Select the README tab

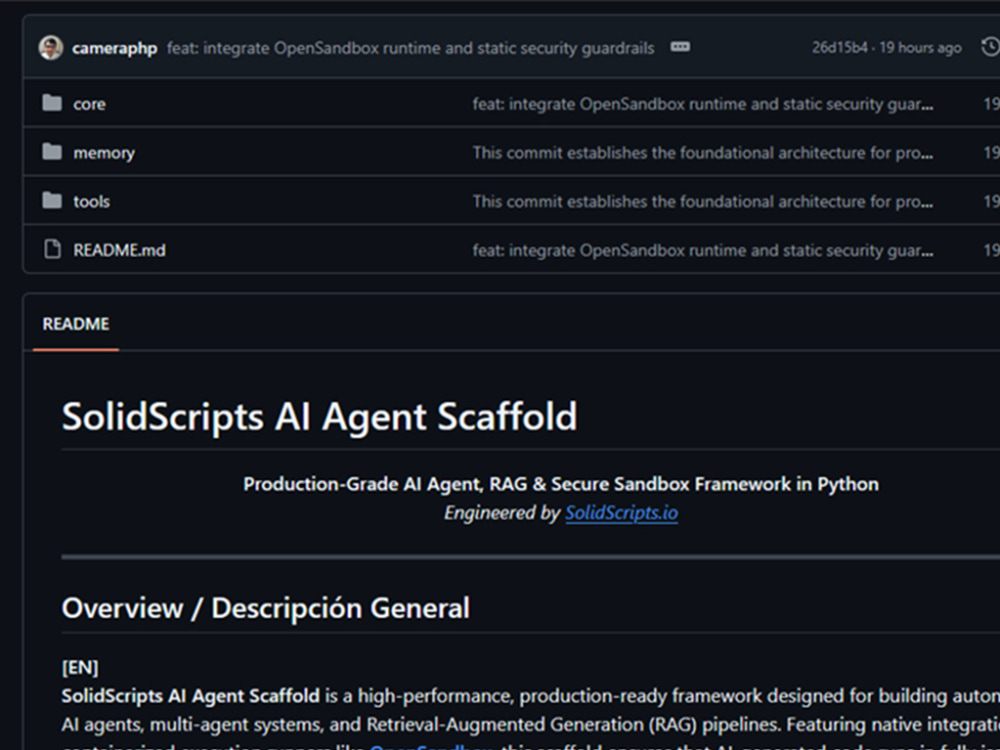[x=76, y=324]
